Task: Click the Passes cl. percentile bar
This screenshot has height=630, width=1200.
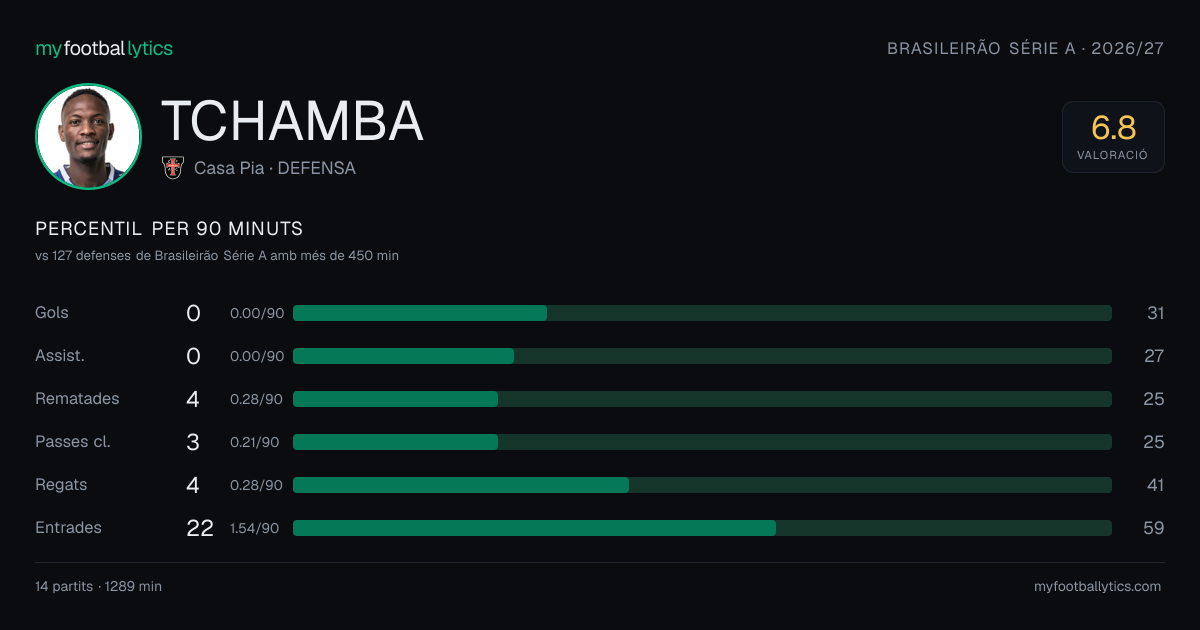Action: pos(702,442)
